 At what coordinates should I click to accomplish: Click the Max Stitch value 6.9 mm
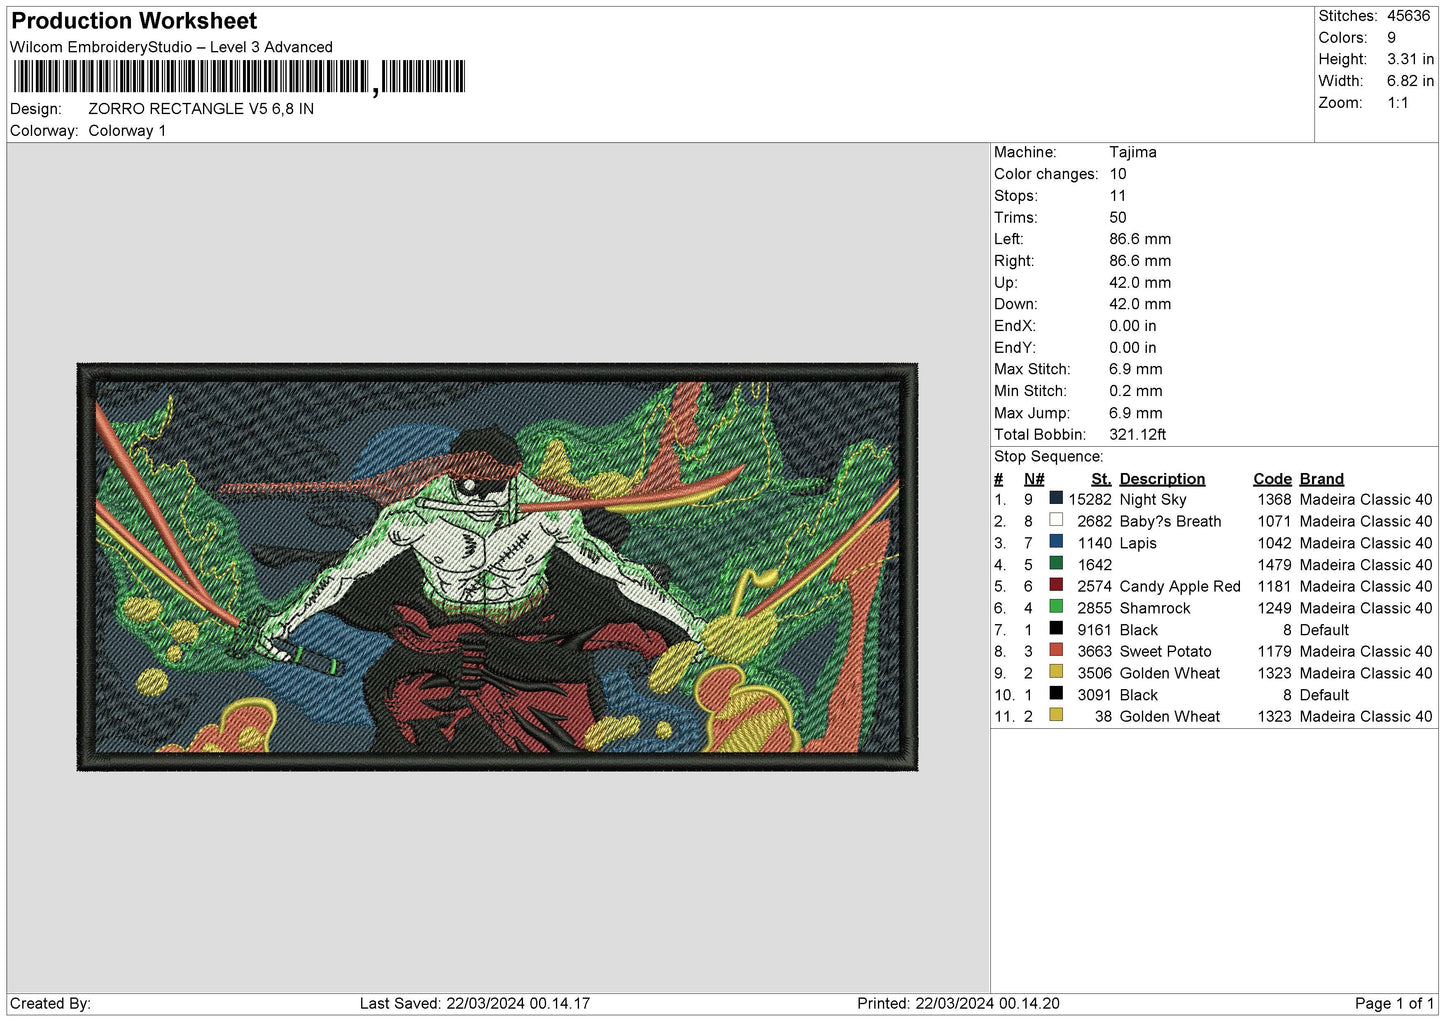[x=1136, y=369]
